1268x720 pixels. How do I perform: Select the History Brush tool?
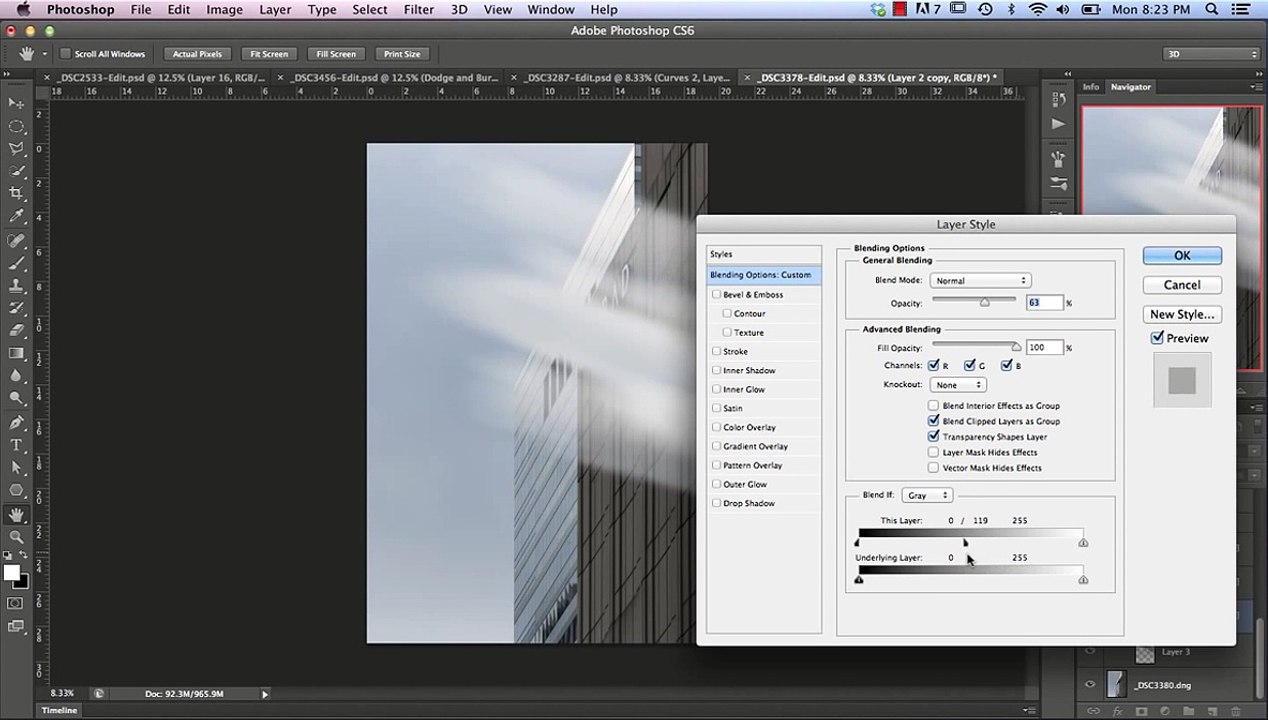17,308
